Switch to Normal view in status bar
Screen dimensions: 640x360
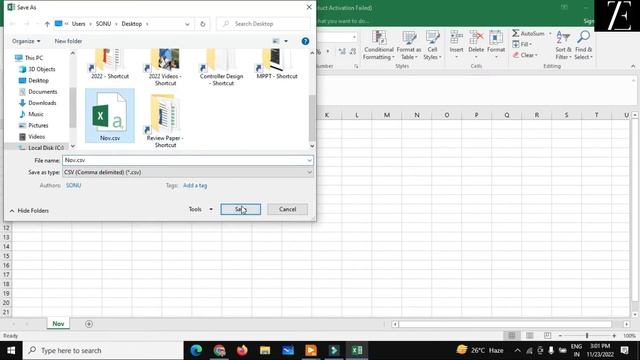(x=511, y=336)
